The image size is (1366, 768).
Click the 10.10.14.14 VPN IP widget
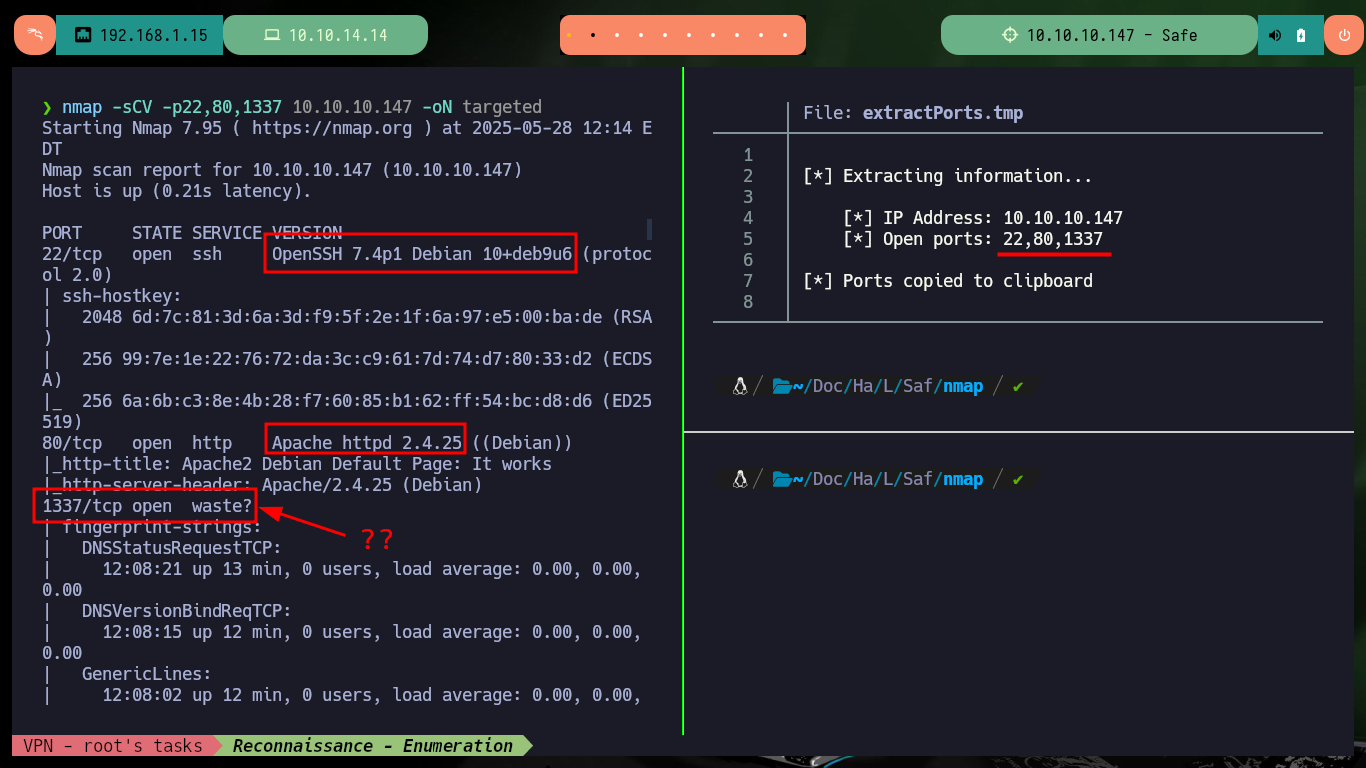point(325,35)
